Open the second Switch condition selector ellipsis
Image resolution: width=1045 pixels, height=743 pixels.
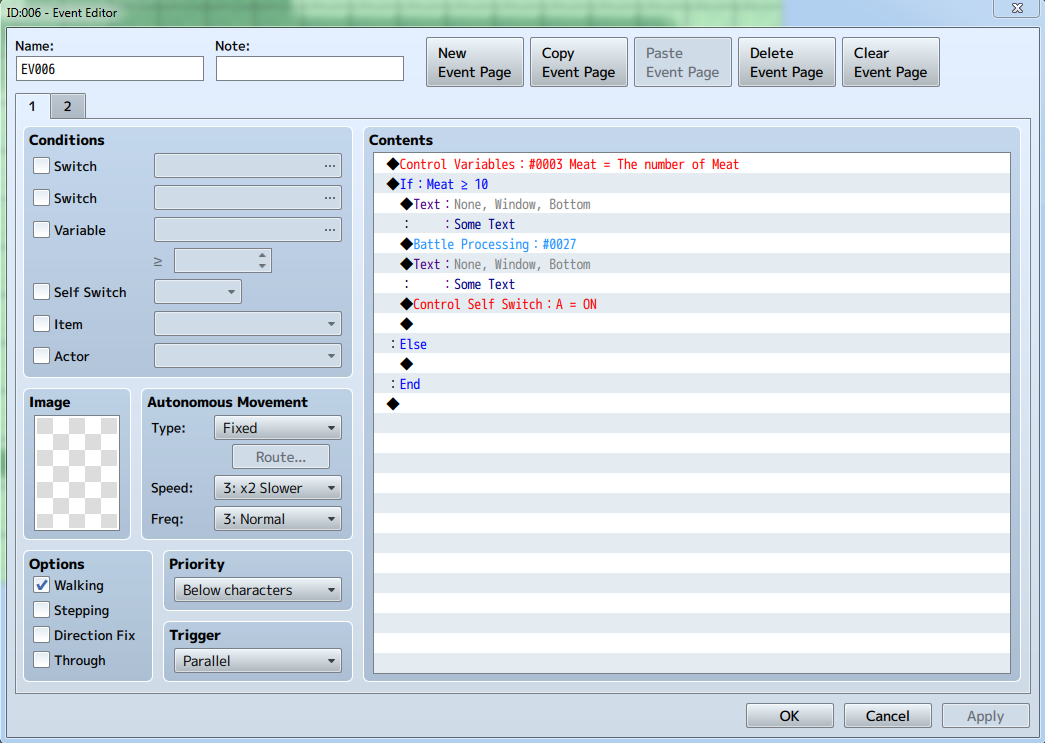point(330,198)
